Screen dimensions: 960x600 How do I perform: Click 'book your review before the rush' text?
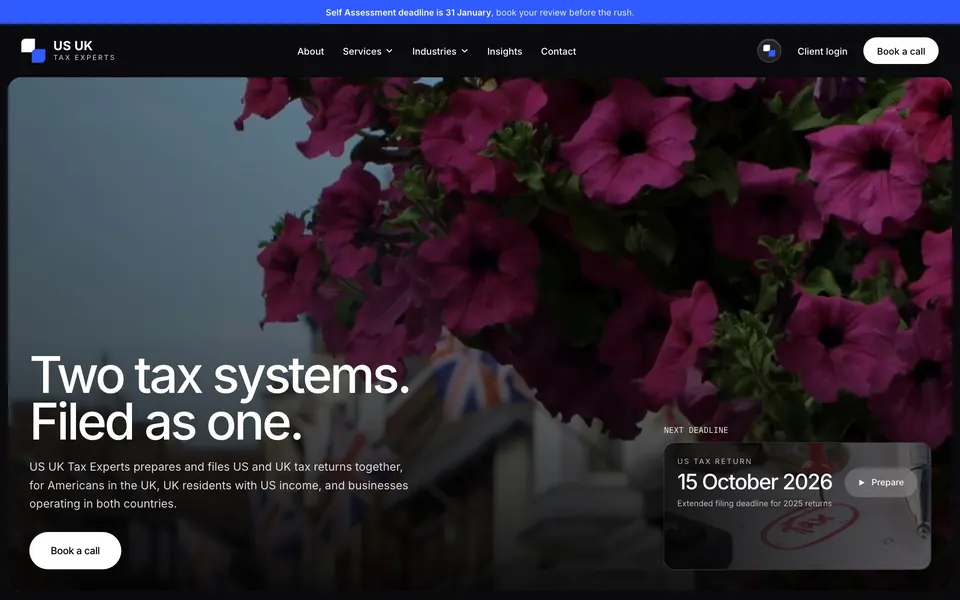click(x=564, y=12)
